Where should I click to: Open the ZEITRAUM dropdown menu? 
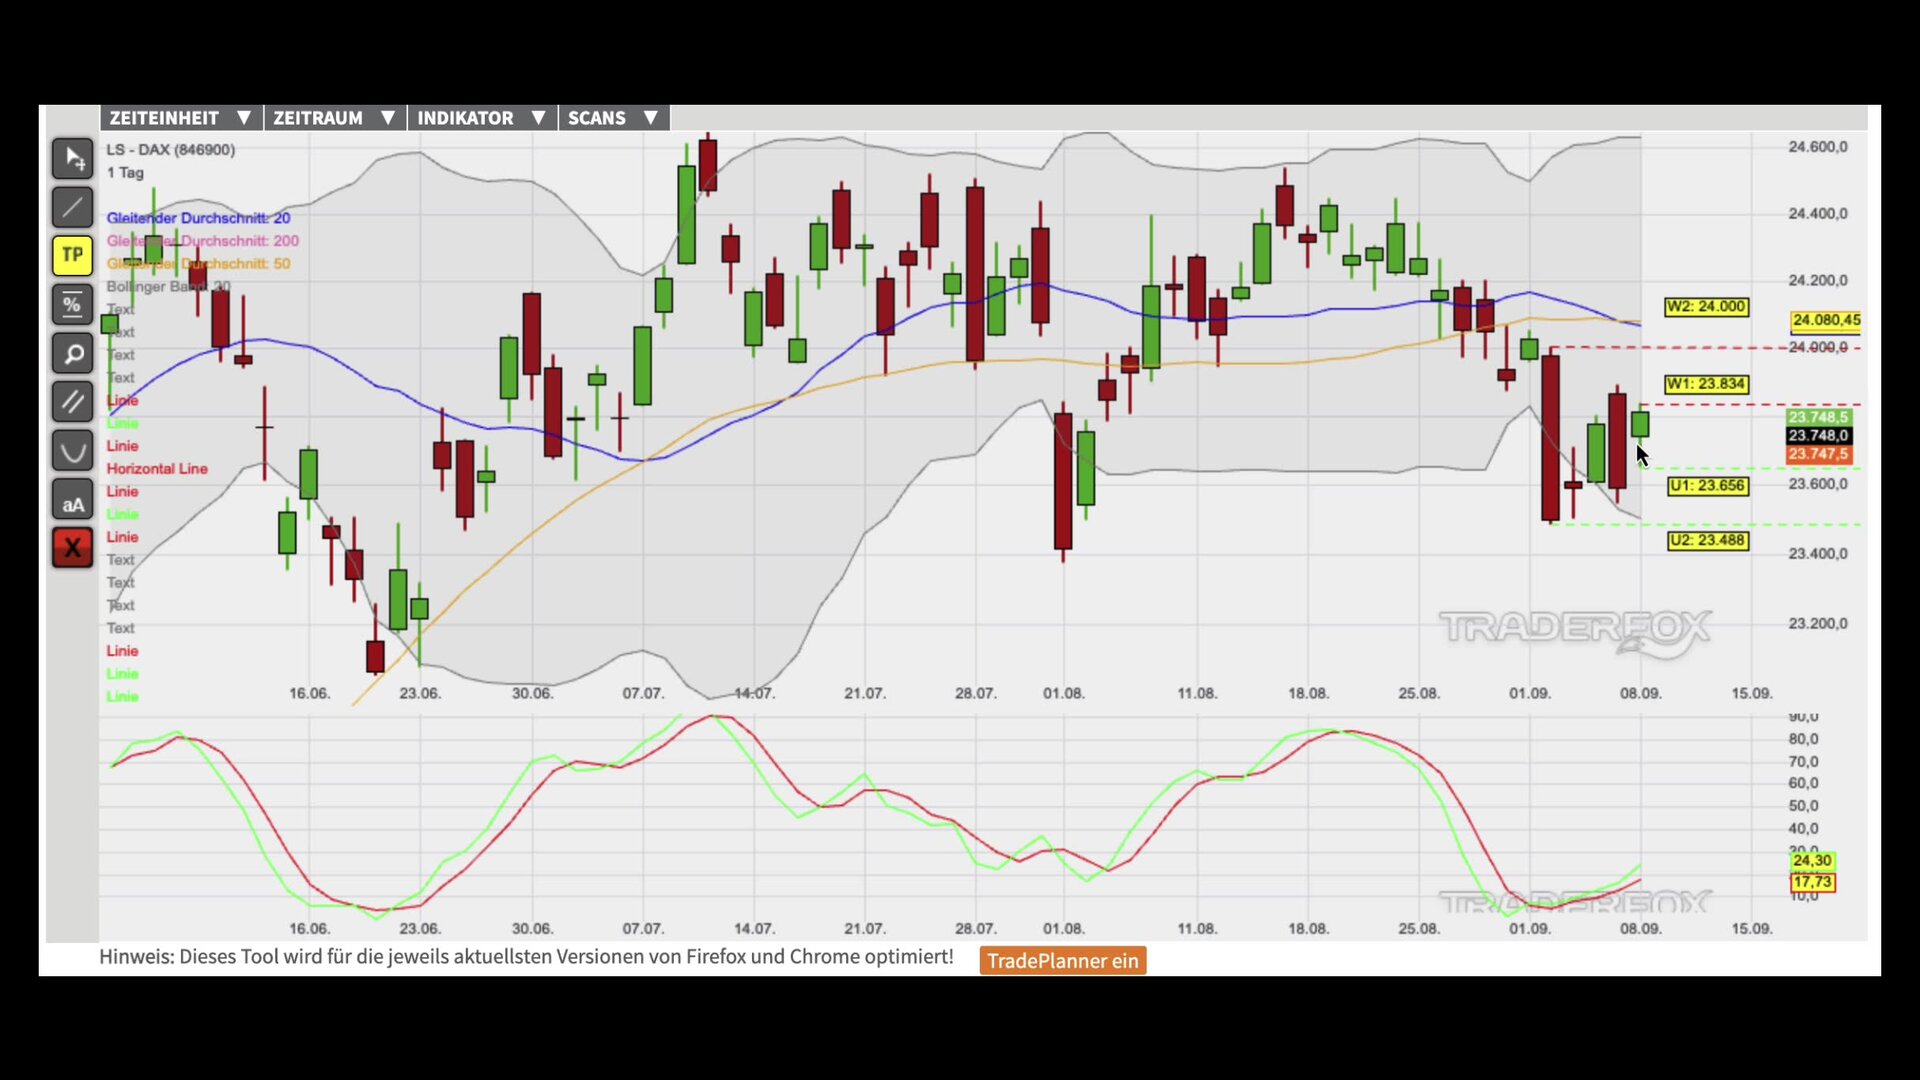[335, 118]
